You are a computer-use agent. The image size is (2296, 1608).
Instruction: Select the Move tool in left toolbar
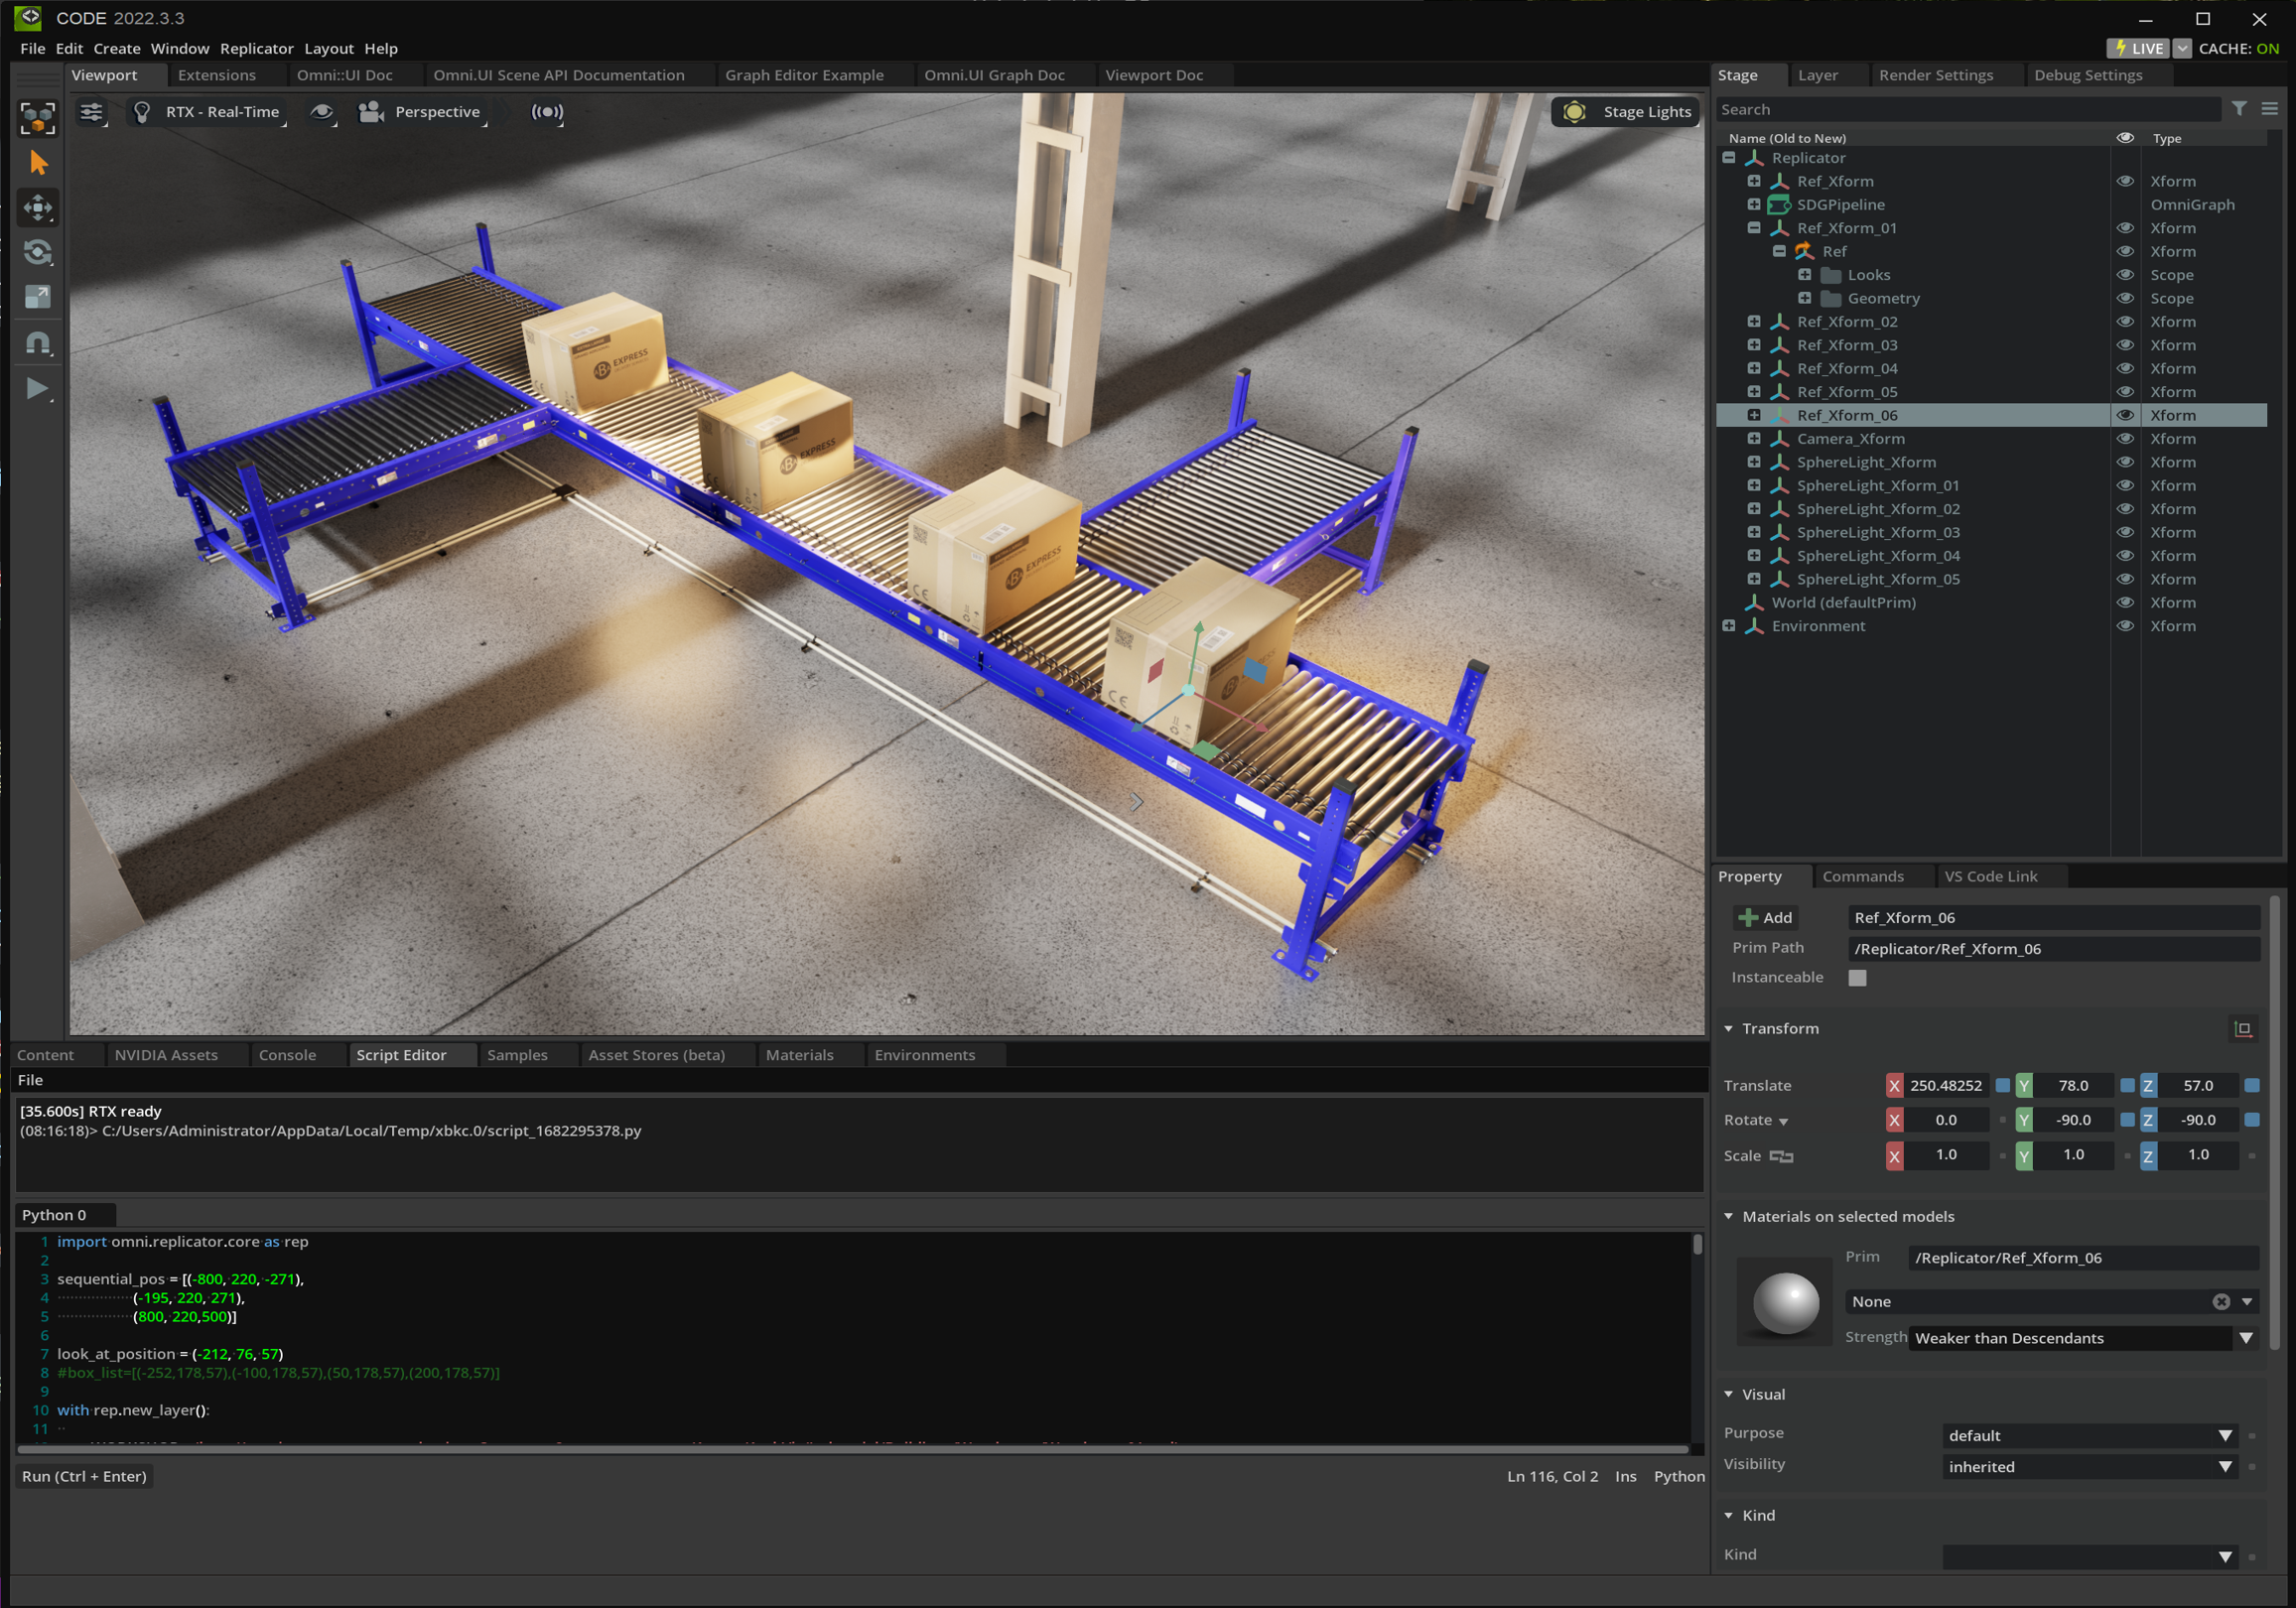point(38,208)
